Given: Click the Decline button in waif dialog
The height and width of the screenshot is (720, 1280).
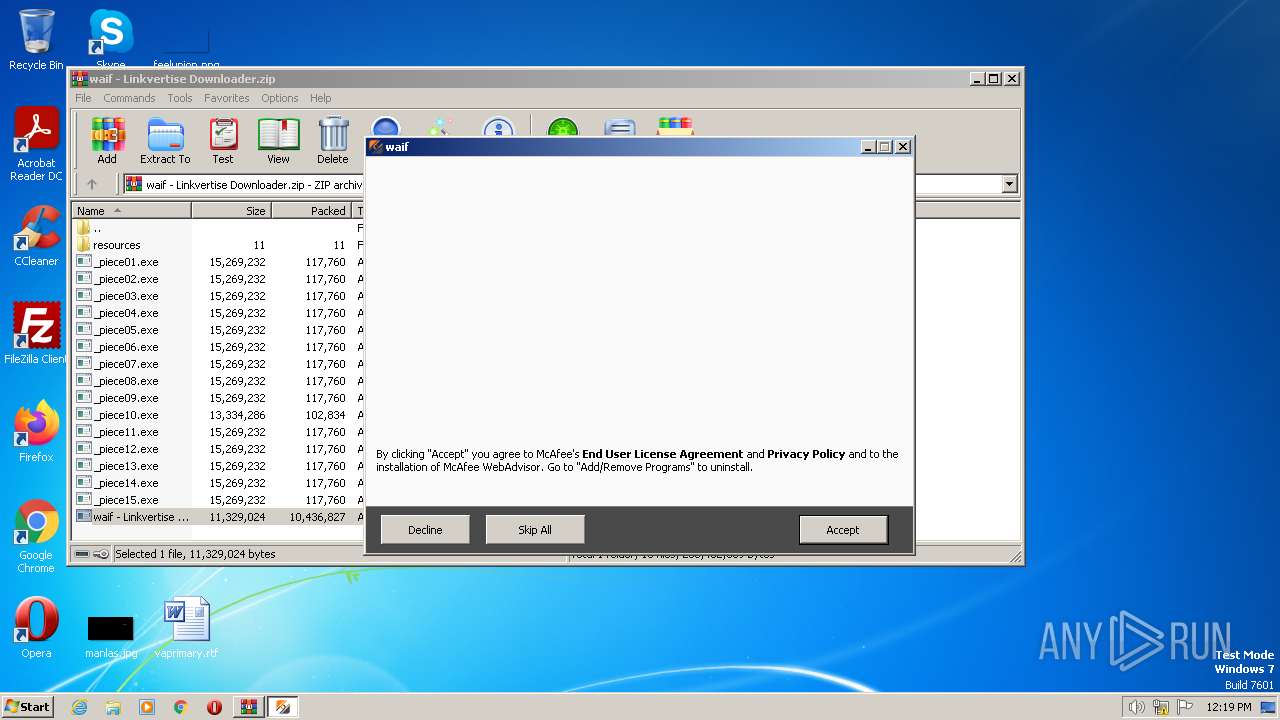Looking at the screenshot, I should (425, 530).
